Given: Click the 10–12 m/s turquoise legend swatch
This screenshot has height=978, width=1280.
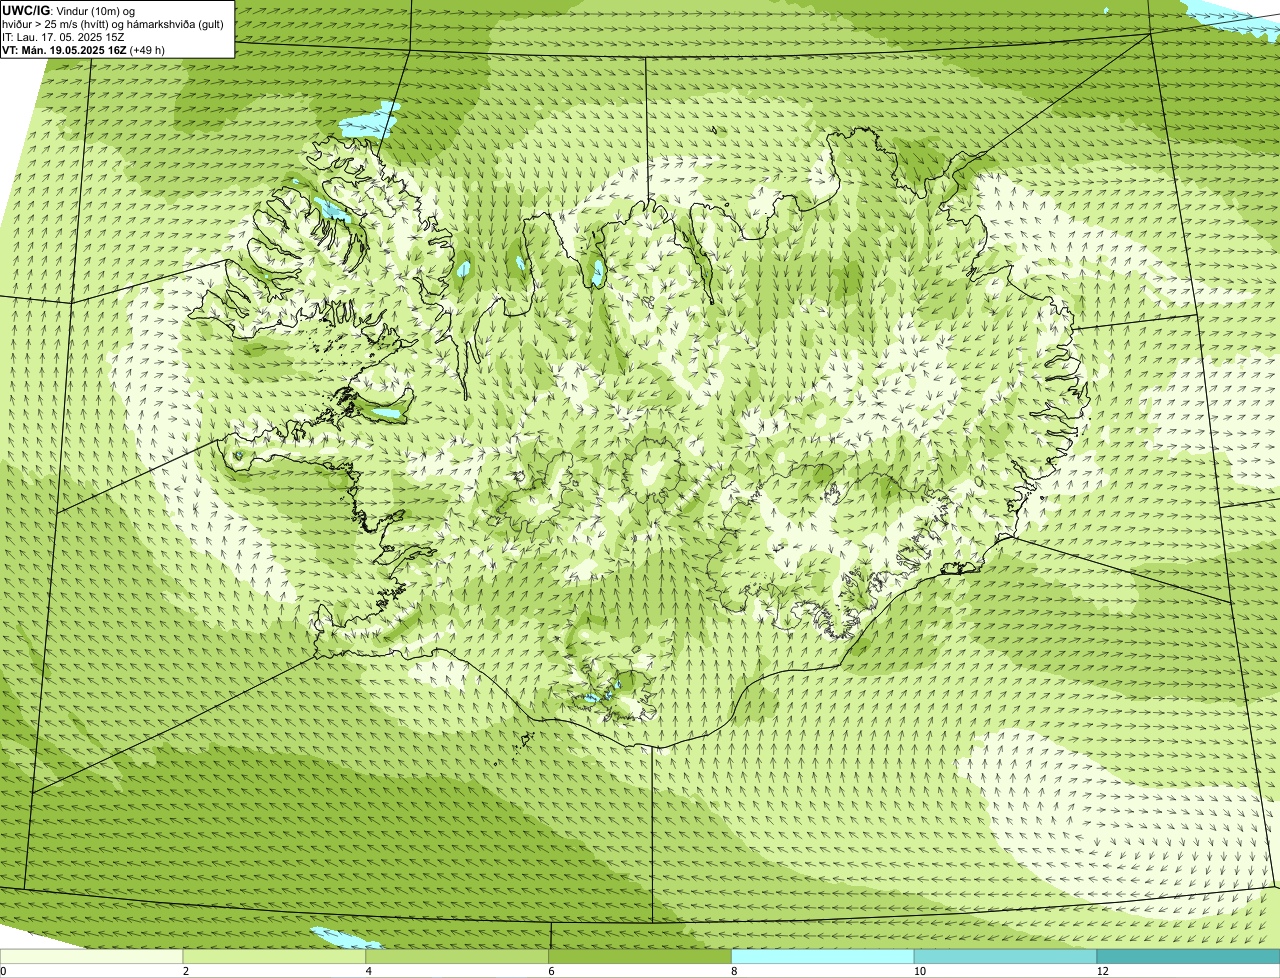Looking at the screenshot, I should (x=1006, y=956).
